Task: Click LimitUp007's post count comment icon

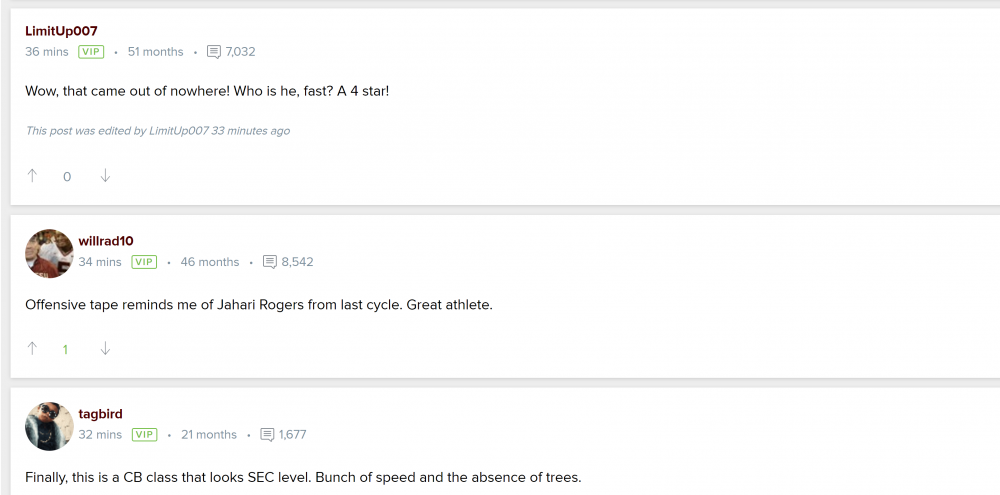Action: 214,52
